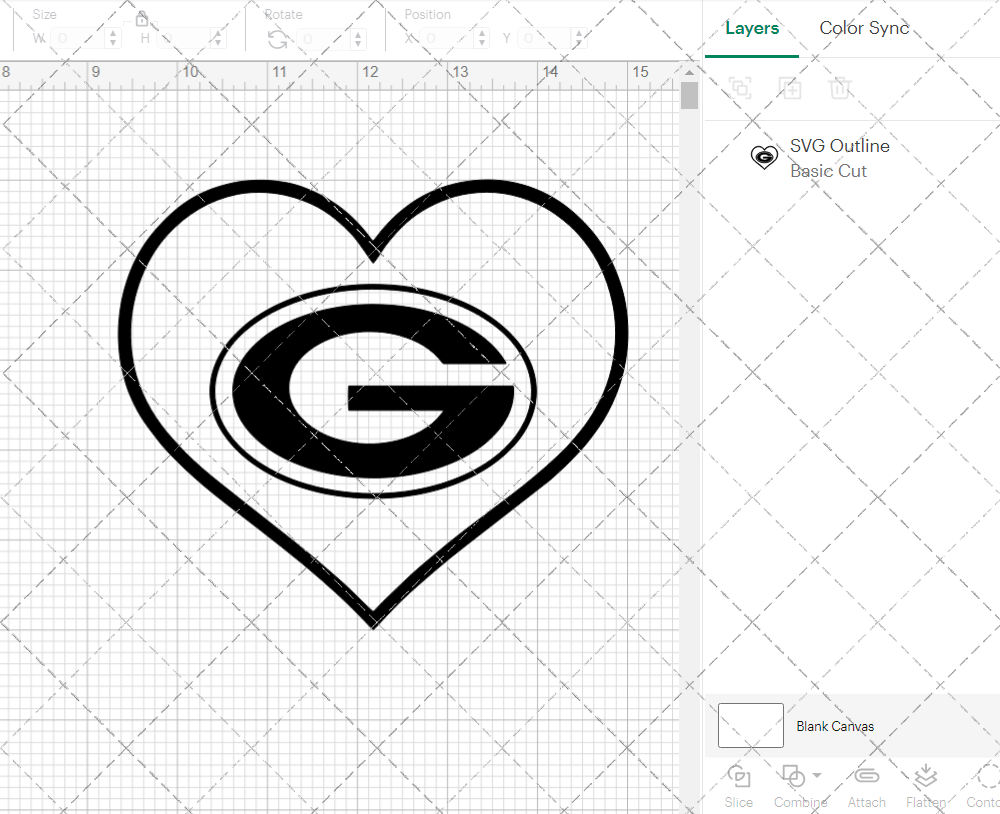Click the Combine tool icon
Screen dimensions: 1000x814
[x=793, y=776]
